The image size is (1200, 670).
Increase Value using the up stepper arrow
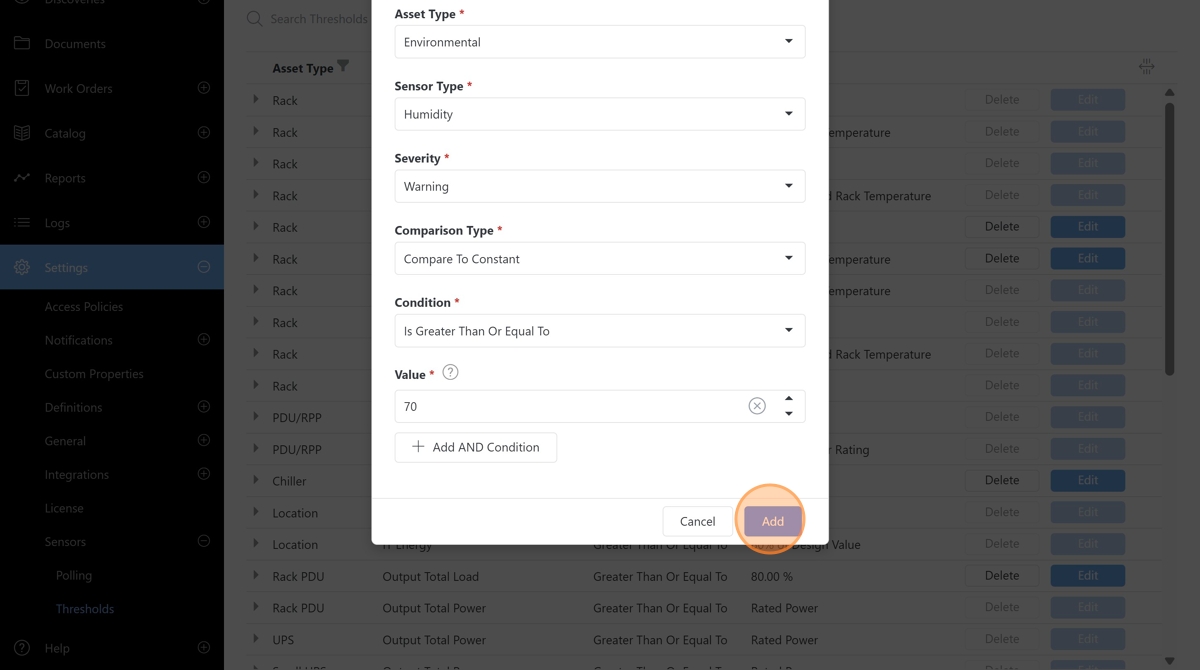[789, 399]
